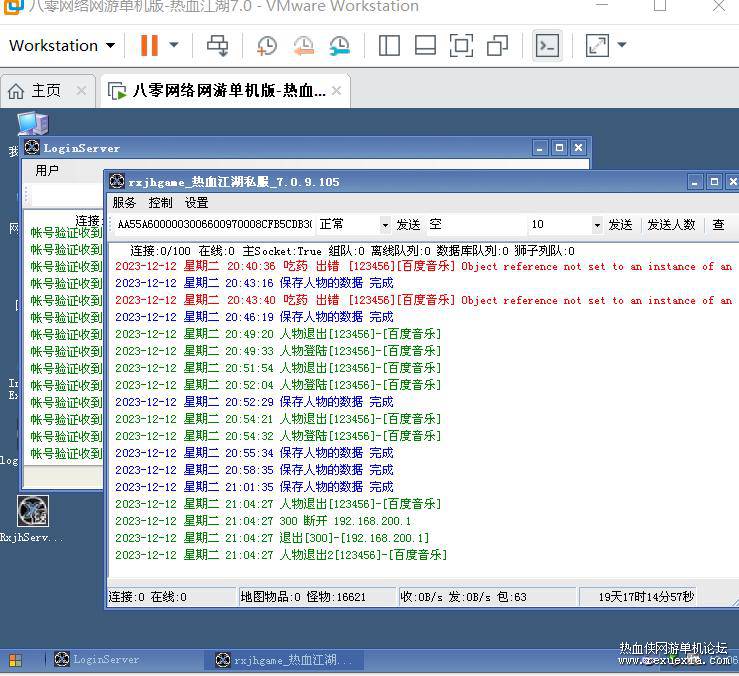Viewport: 739px width, 676px height.
Task: Click the 查 button
Action: 718,224
